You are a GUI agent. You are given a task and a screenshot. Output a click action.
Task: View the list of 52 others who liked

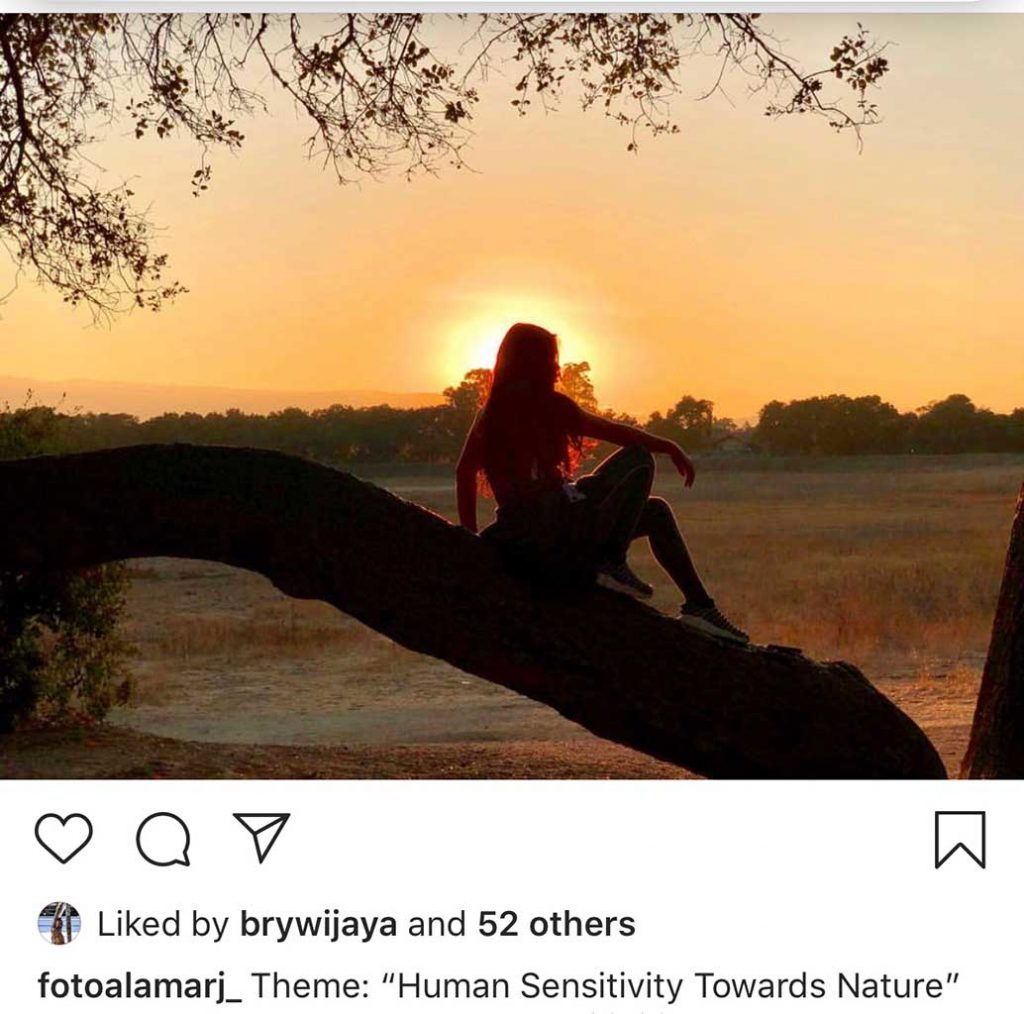pos(556,925)
